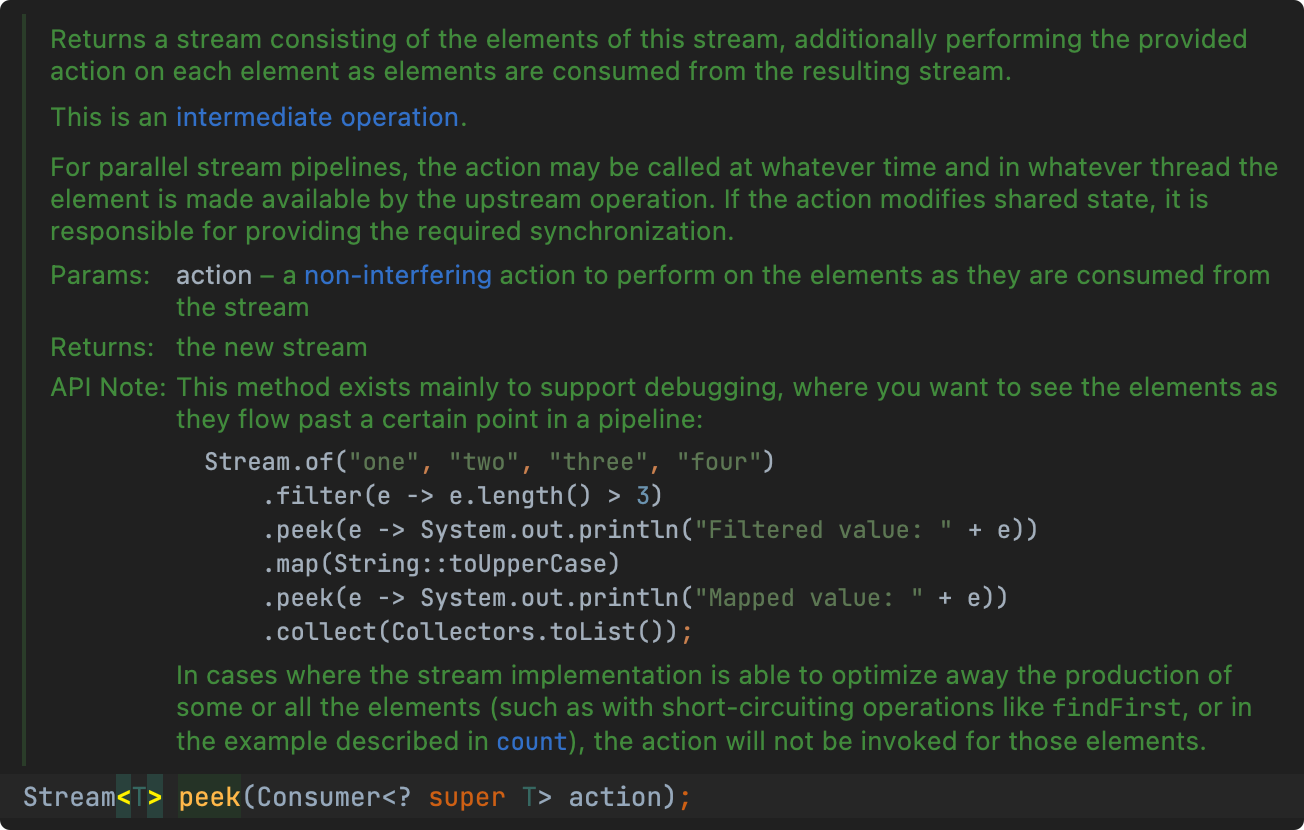Click the "Params:" section label
Viewport: 1304px width, 830px height.
101,275
